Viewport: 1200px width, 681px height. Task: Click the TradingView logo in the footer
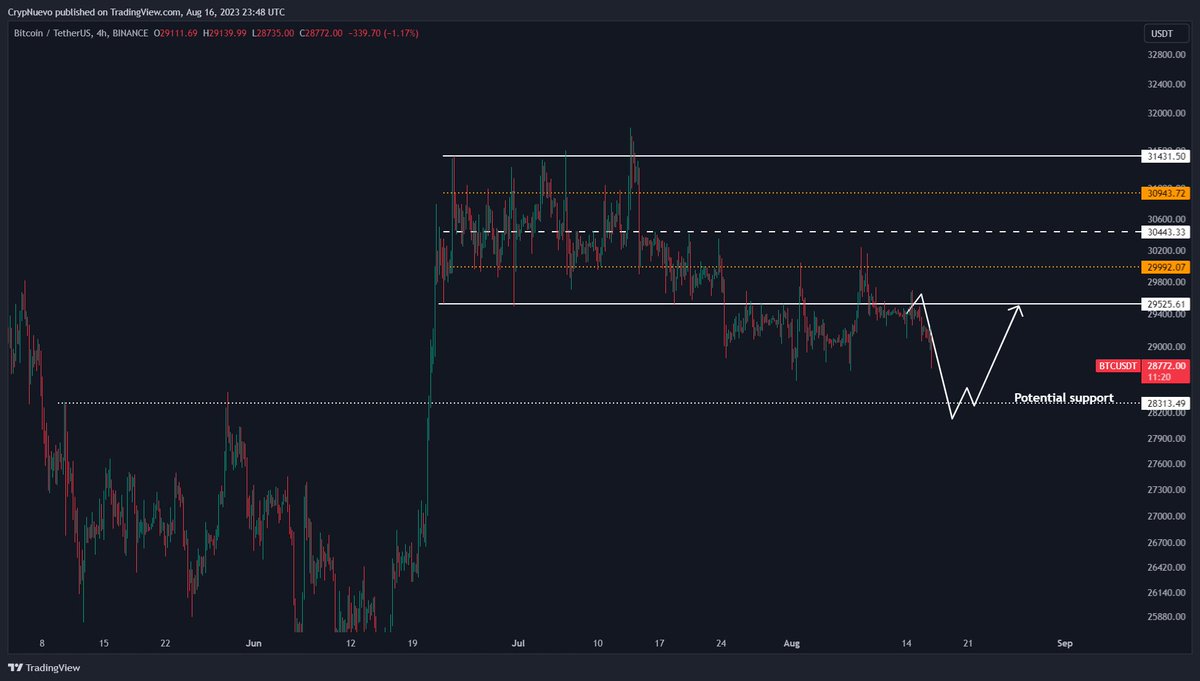pyautogui.click(x=44, y=667)
